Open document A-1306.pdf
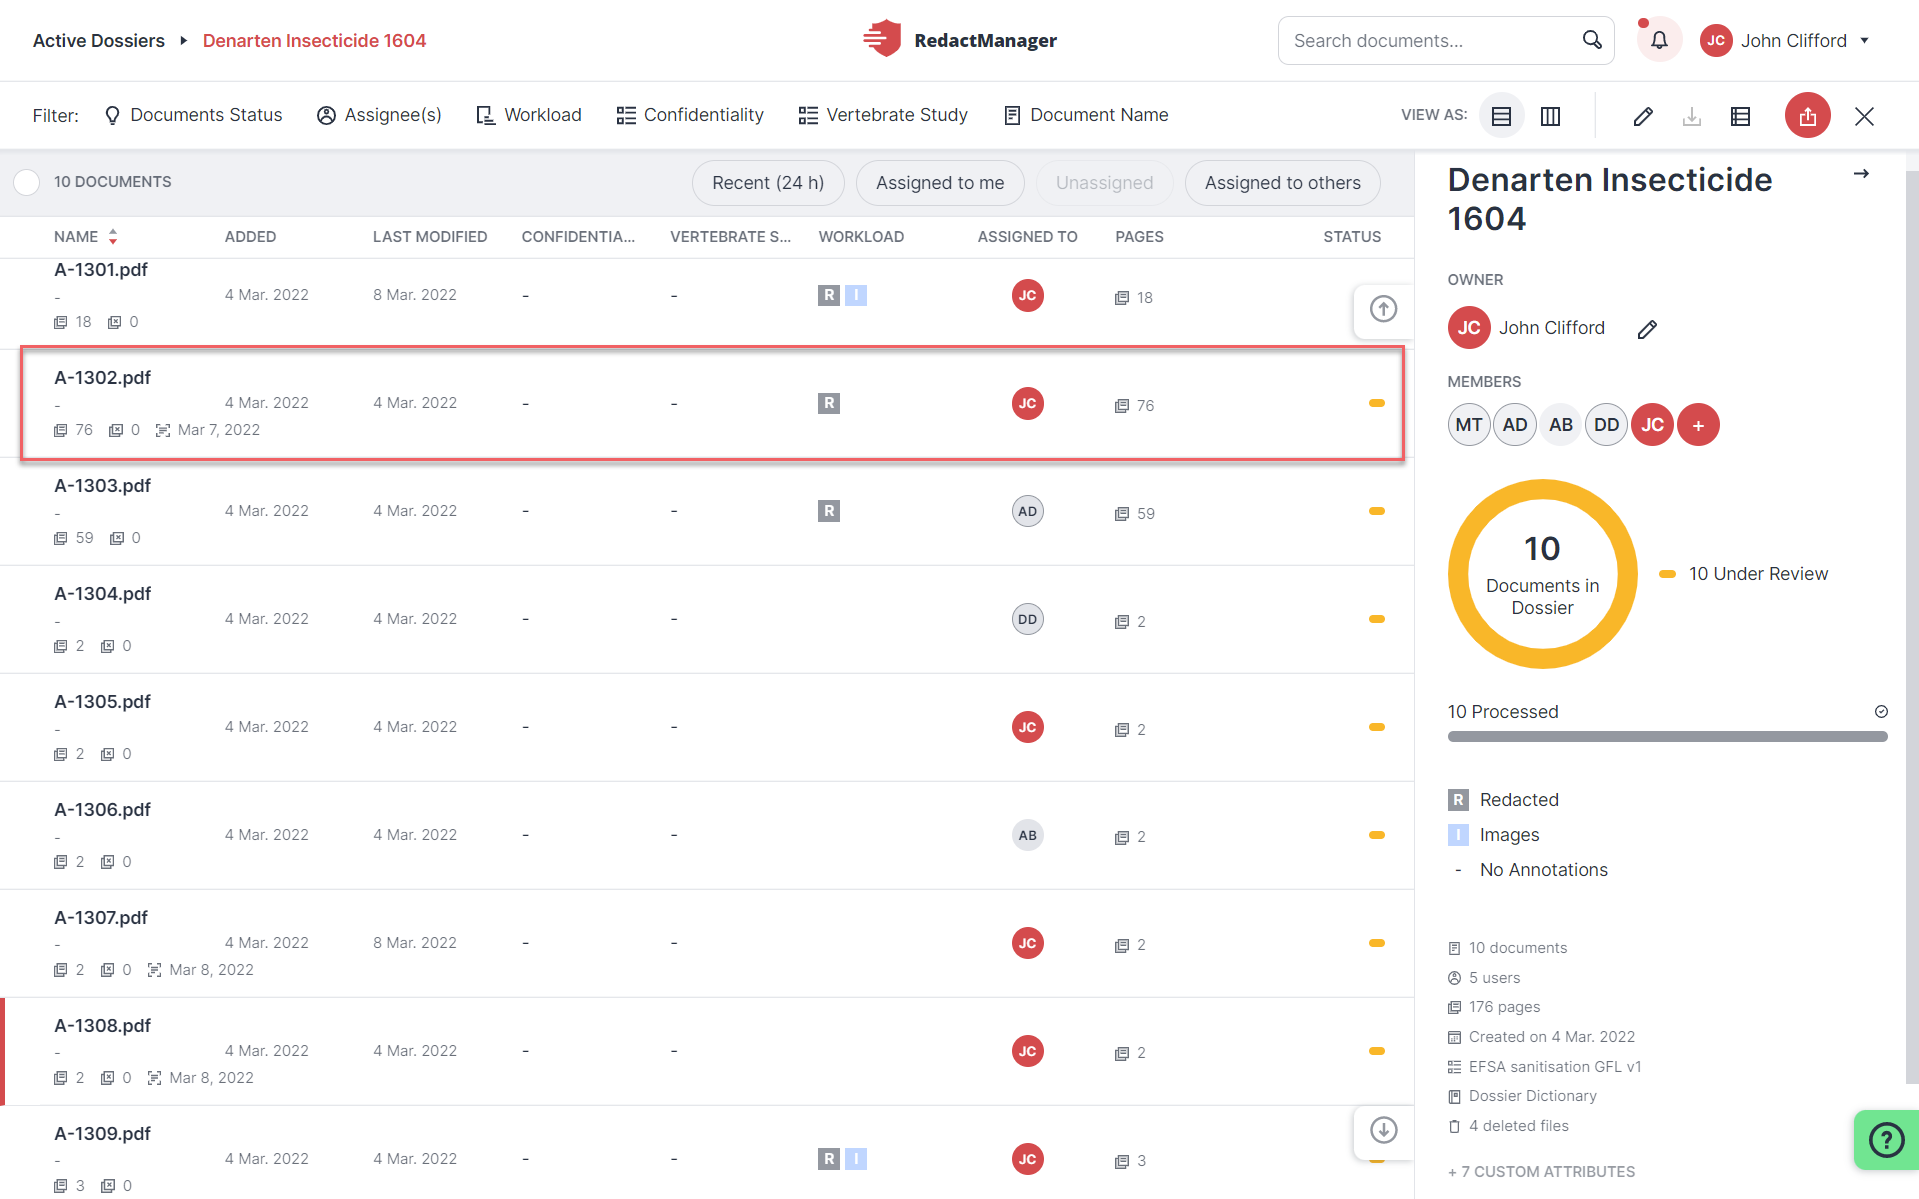 coord(706,835)
